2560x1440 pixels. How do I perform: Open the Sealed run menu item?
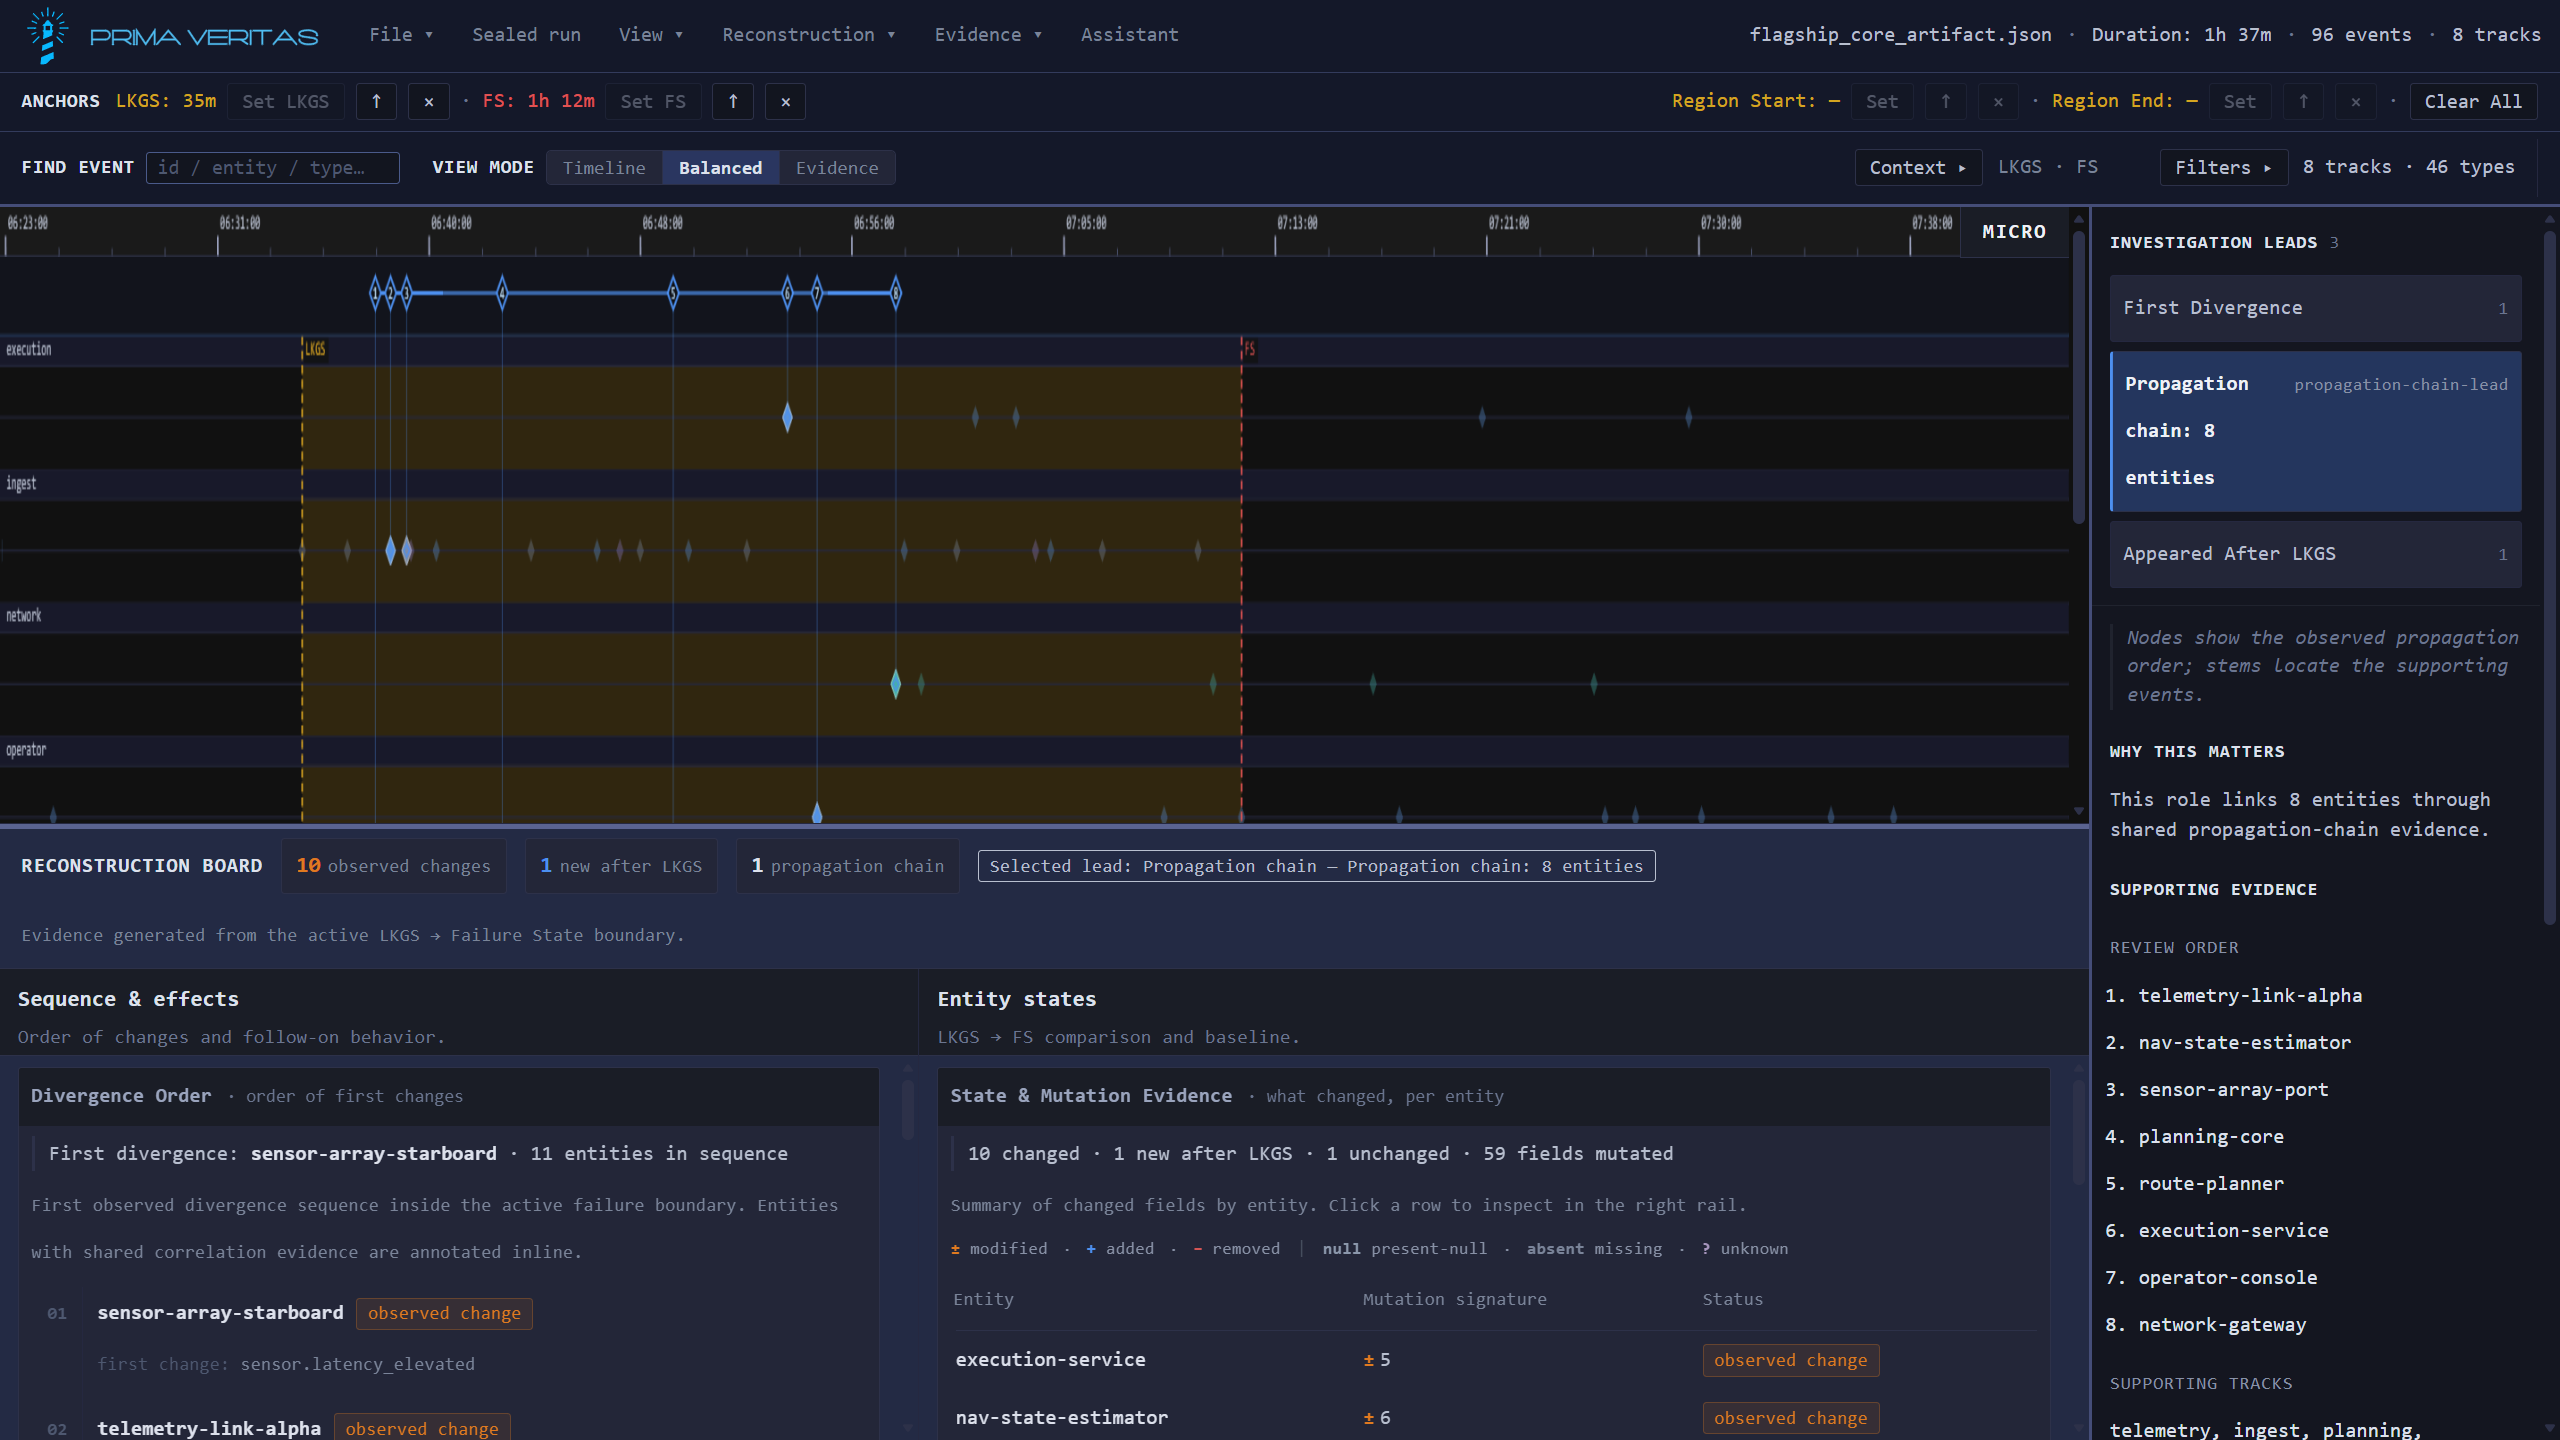[526, 35]
